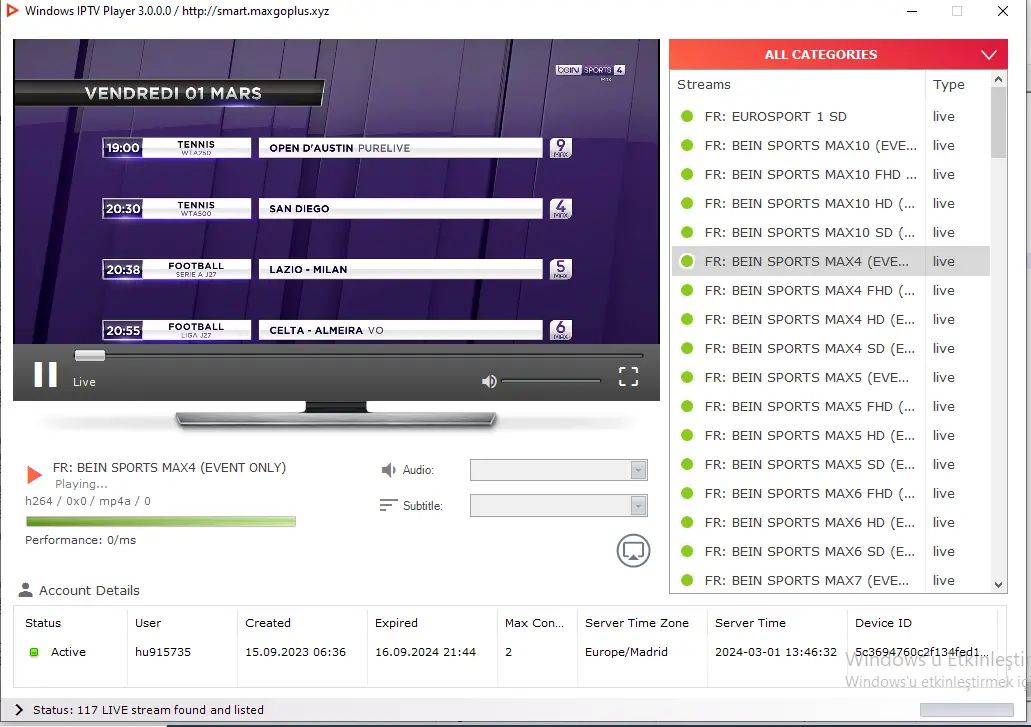1031x727 pixels.
Task: Click the Performance: 0/ms label
Action: pyautogui.click(x=80, y=540)
